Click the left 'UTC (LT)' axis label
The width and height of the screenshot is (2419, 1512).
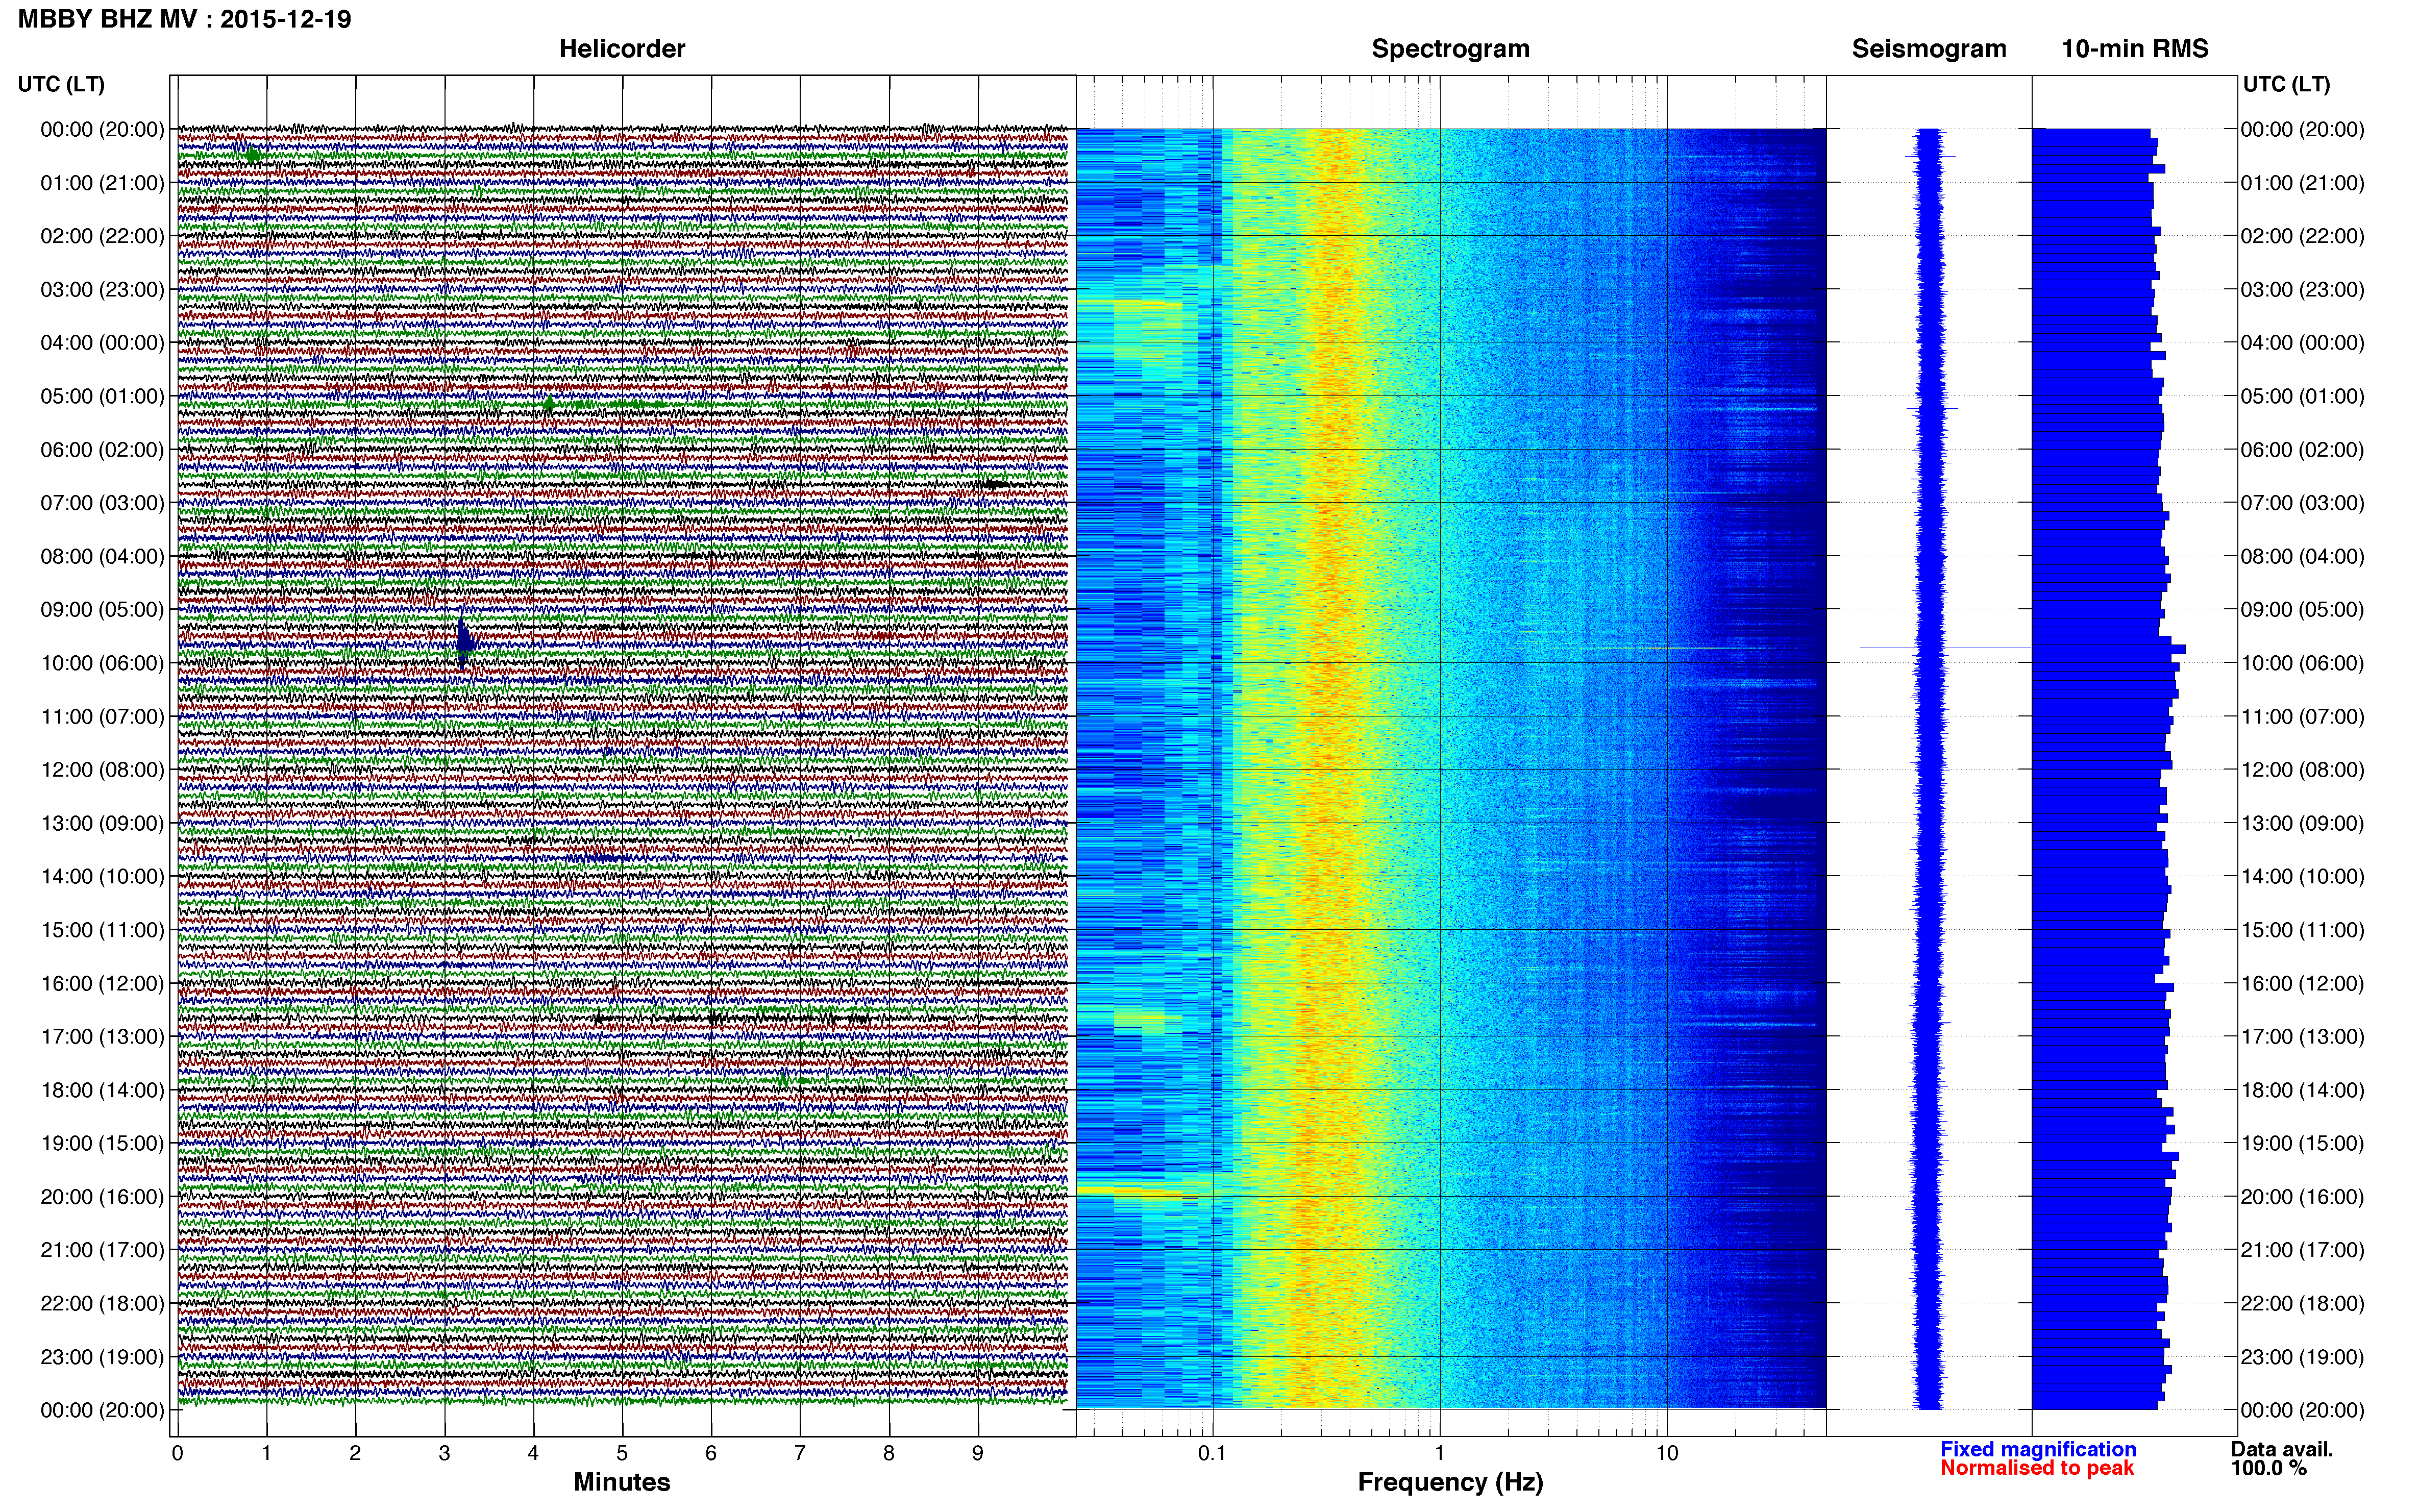[61, 84]
